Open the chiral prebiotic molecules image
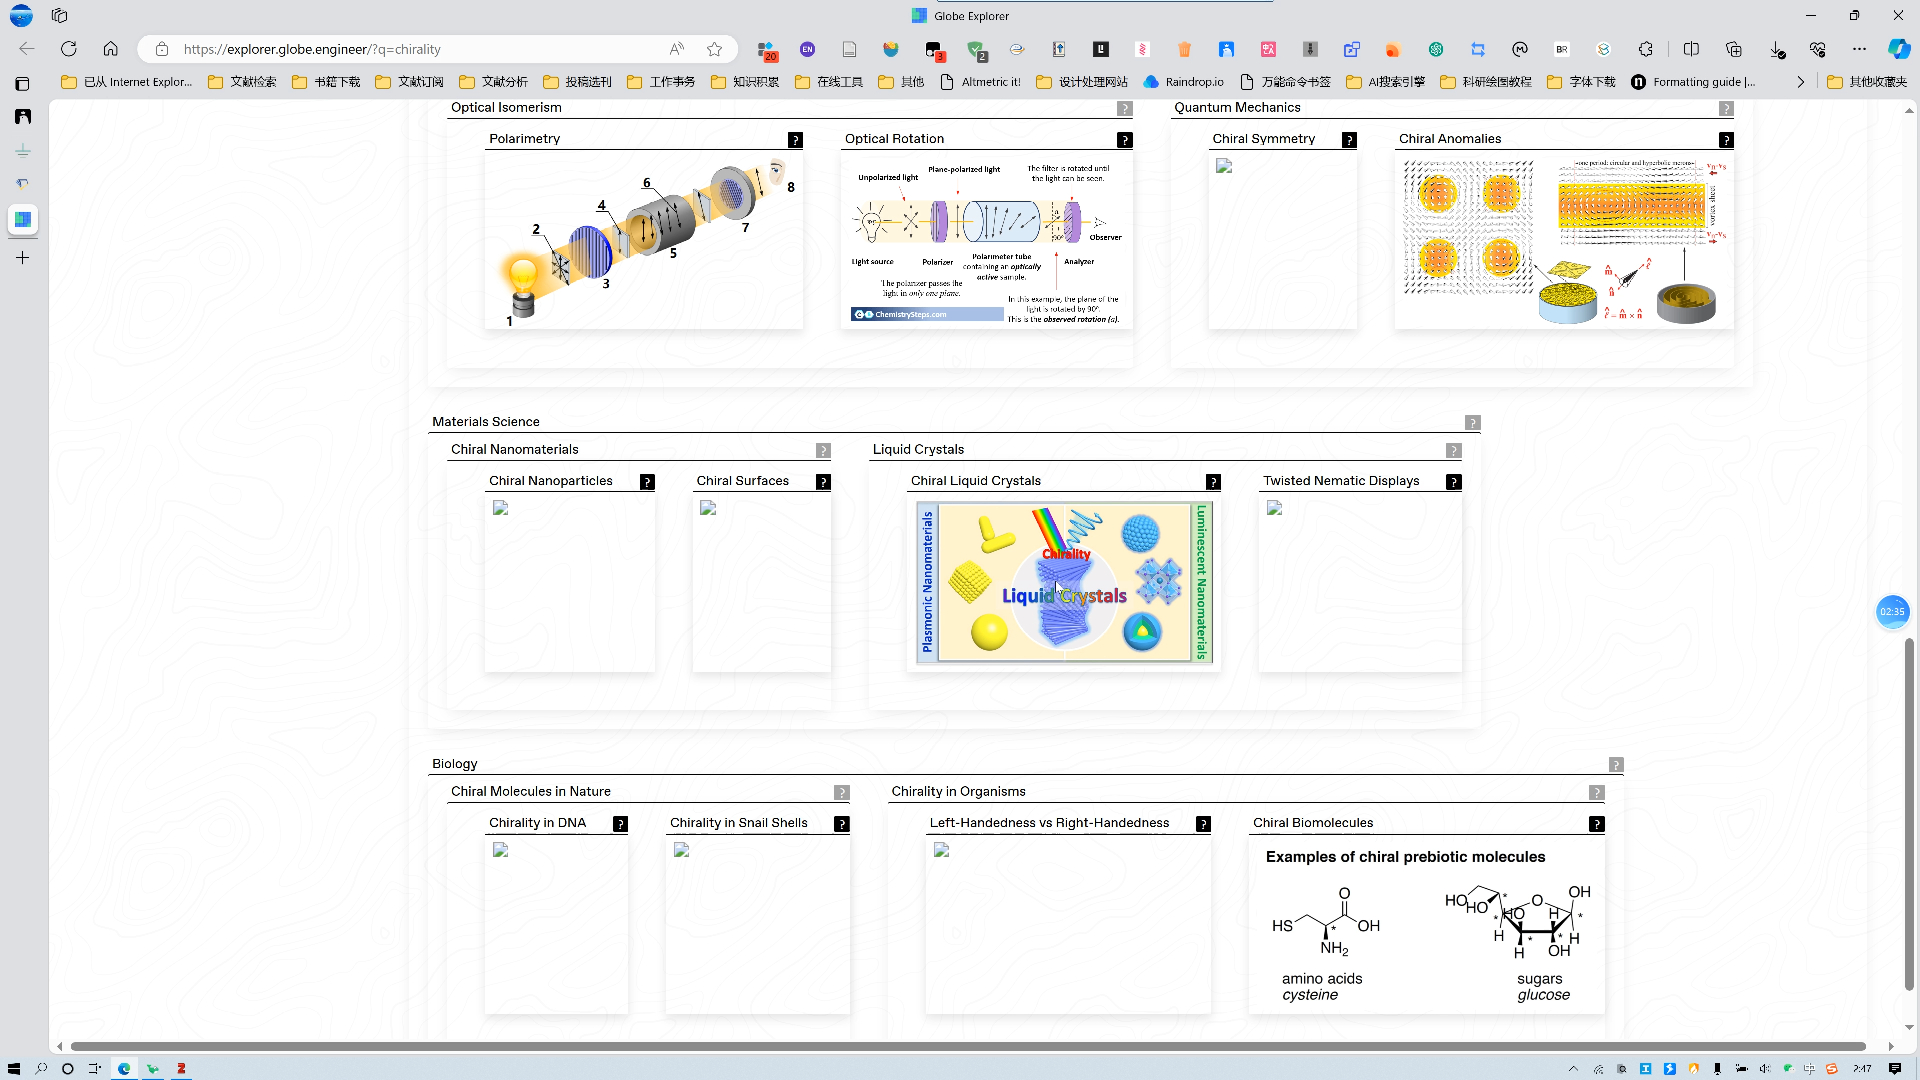Screen dimensions: 1920x1080 click(1426, 926)
